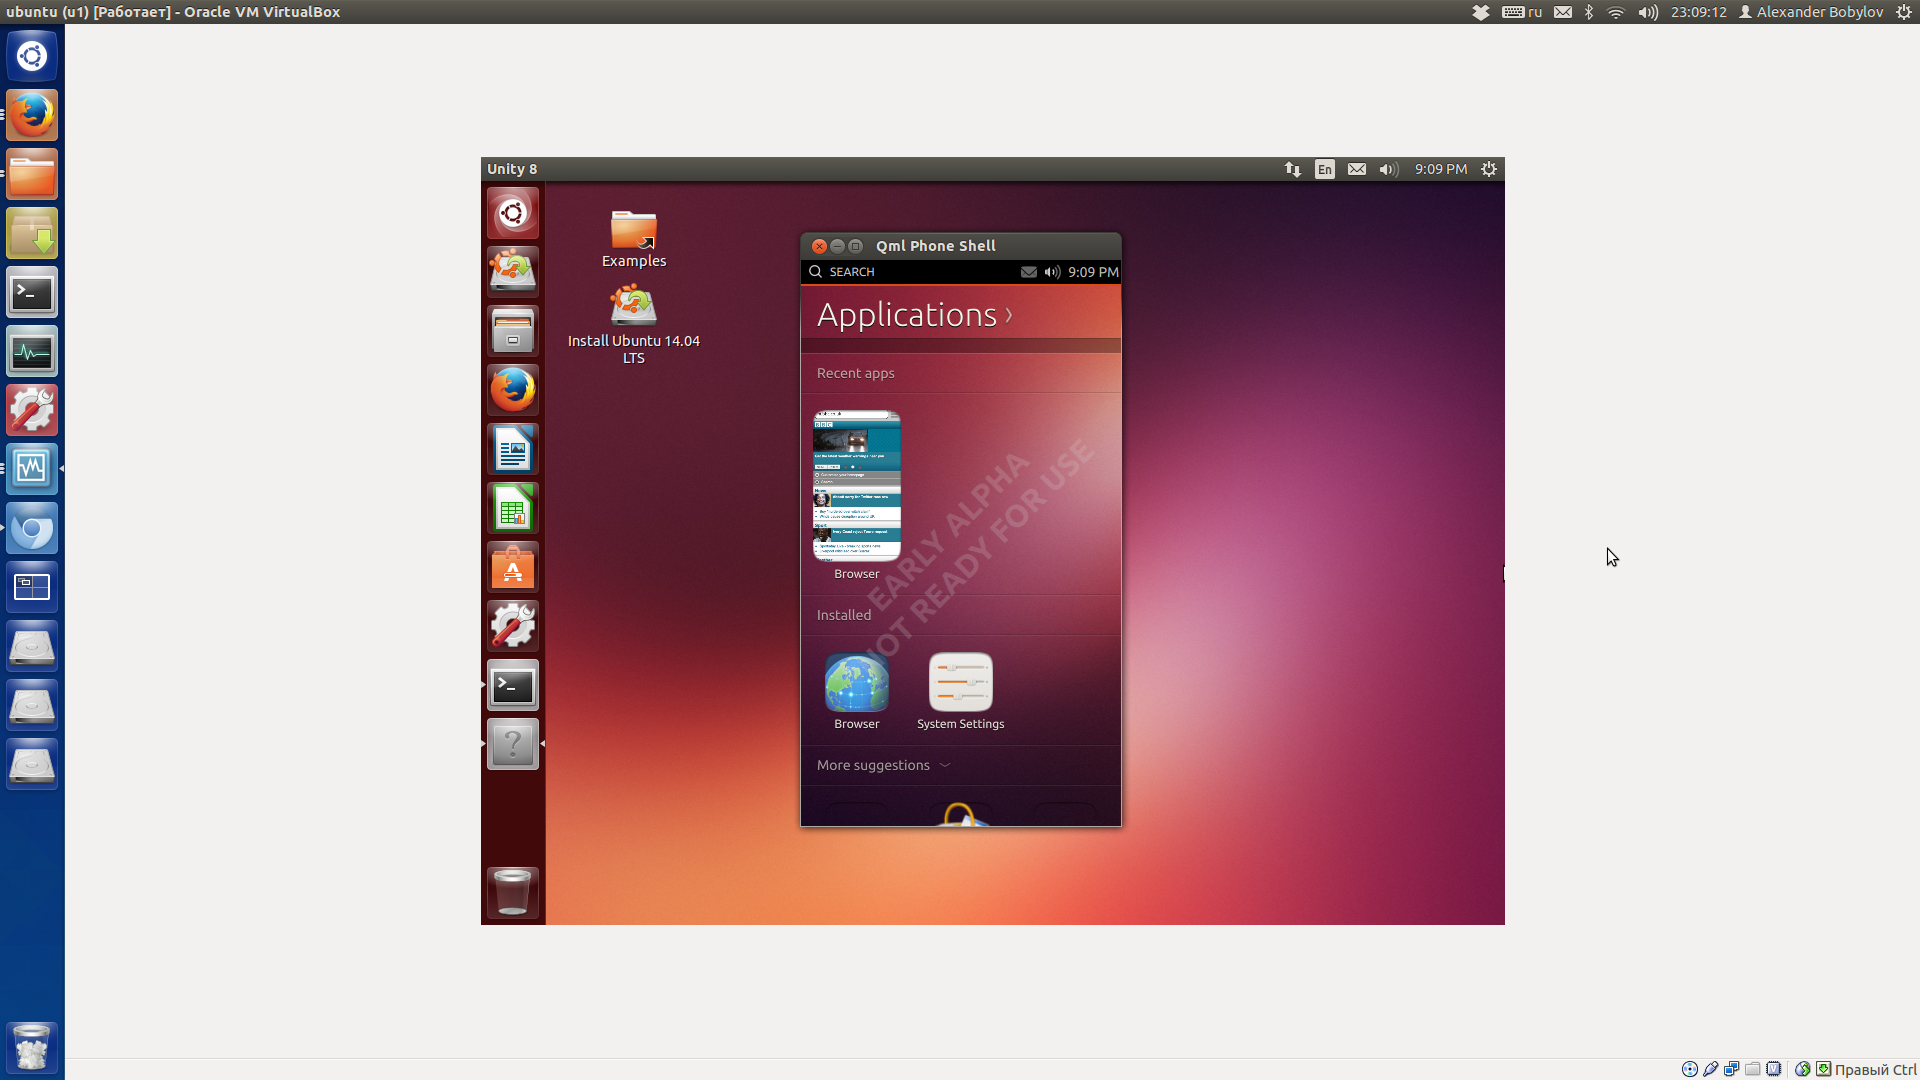Open the guest 9:09 PM clock menu
This screenshot has height=1080, width=1920.
(1441, 169)
